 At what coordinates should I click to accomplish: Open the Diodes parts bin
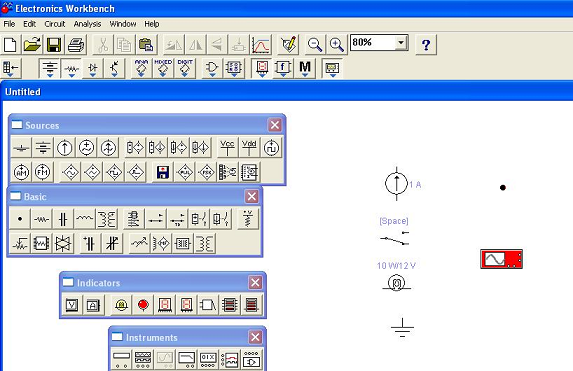(x=93, y=68)
